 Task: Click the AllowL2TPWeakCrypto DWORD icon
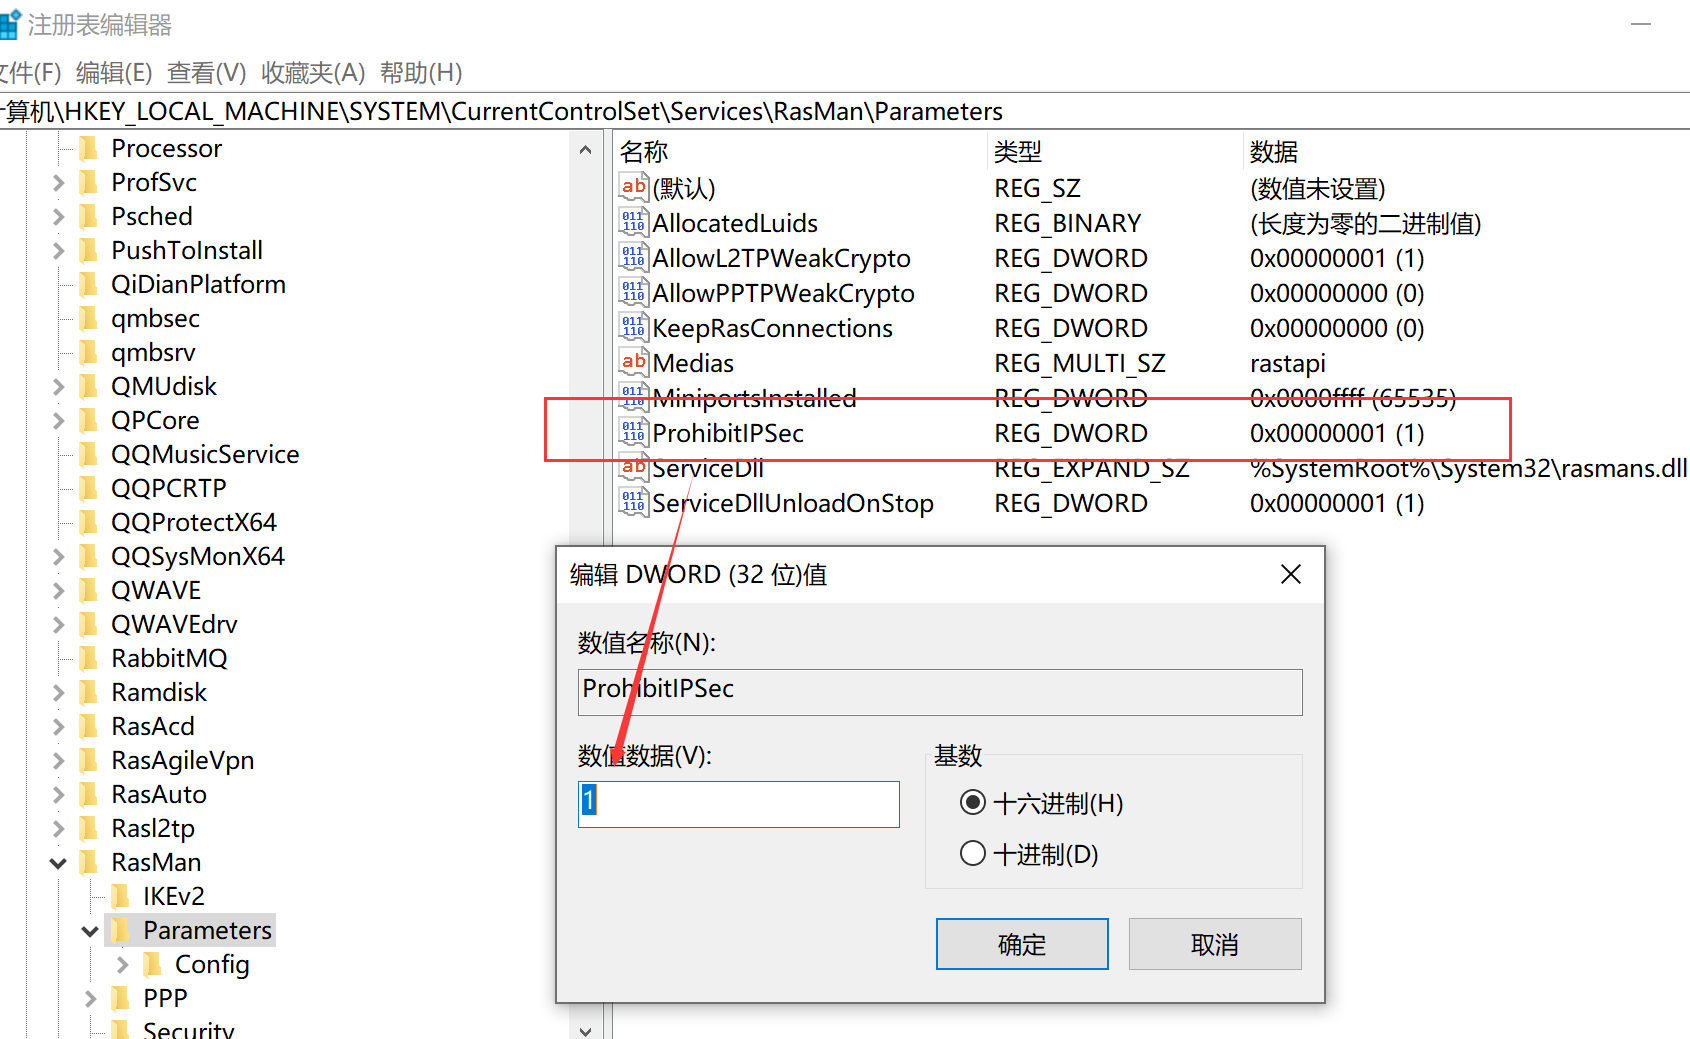click(x=633, y=257)
